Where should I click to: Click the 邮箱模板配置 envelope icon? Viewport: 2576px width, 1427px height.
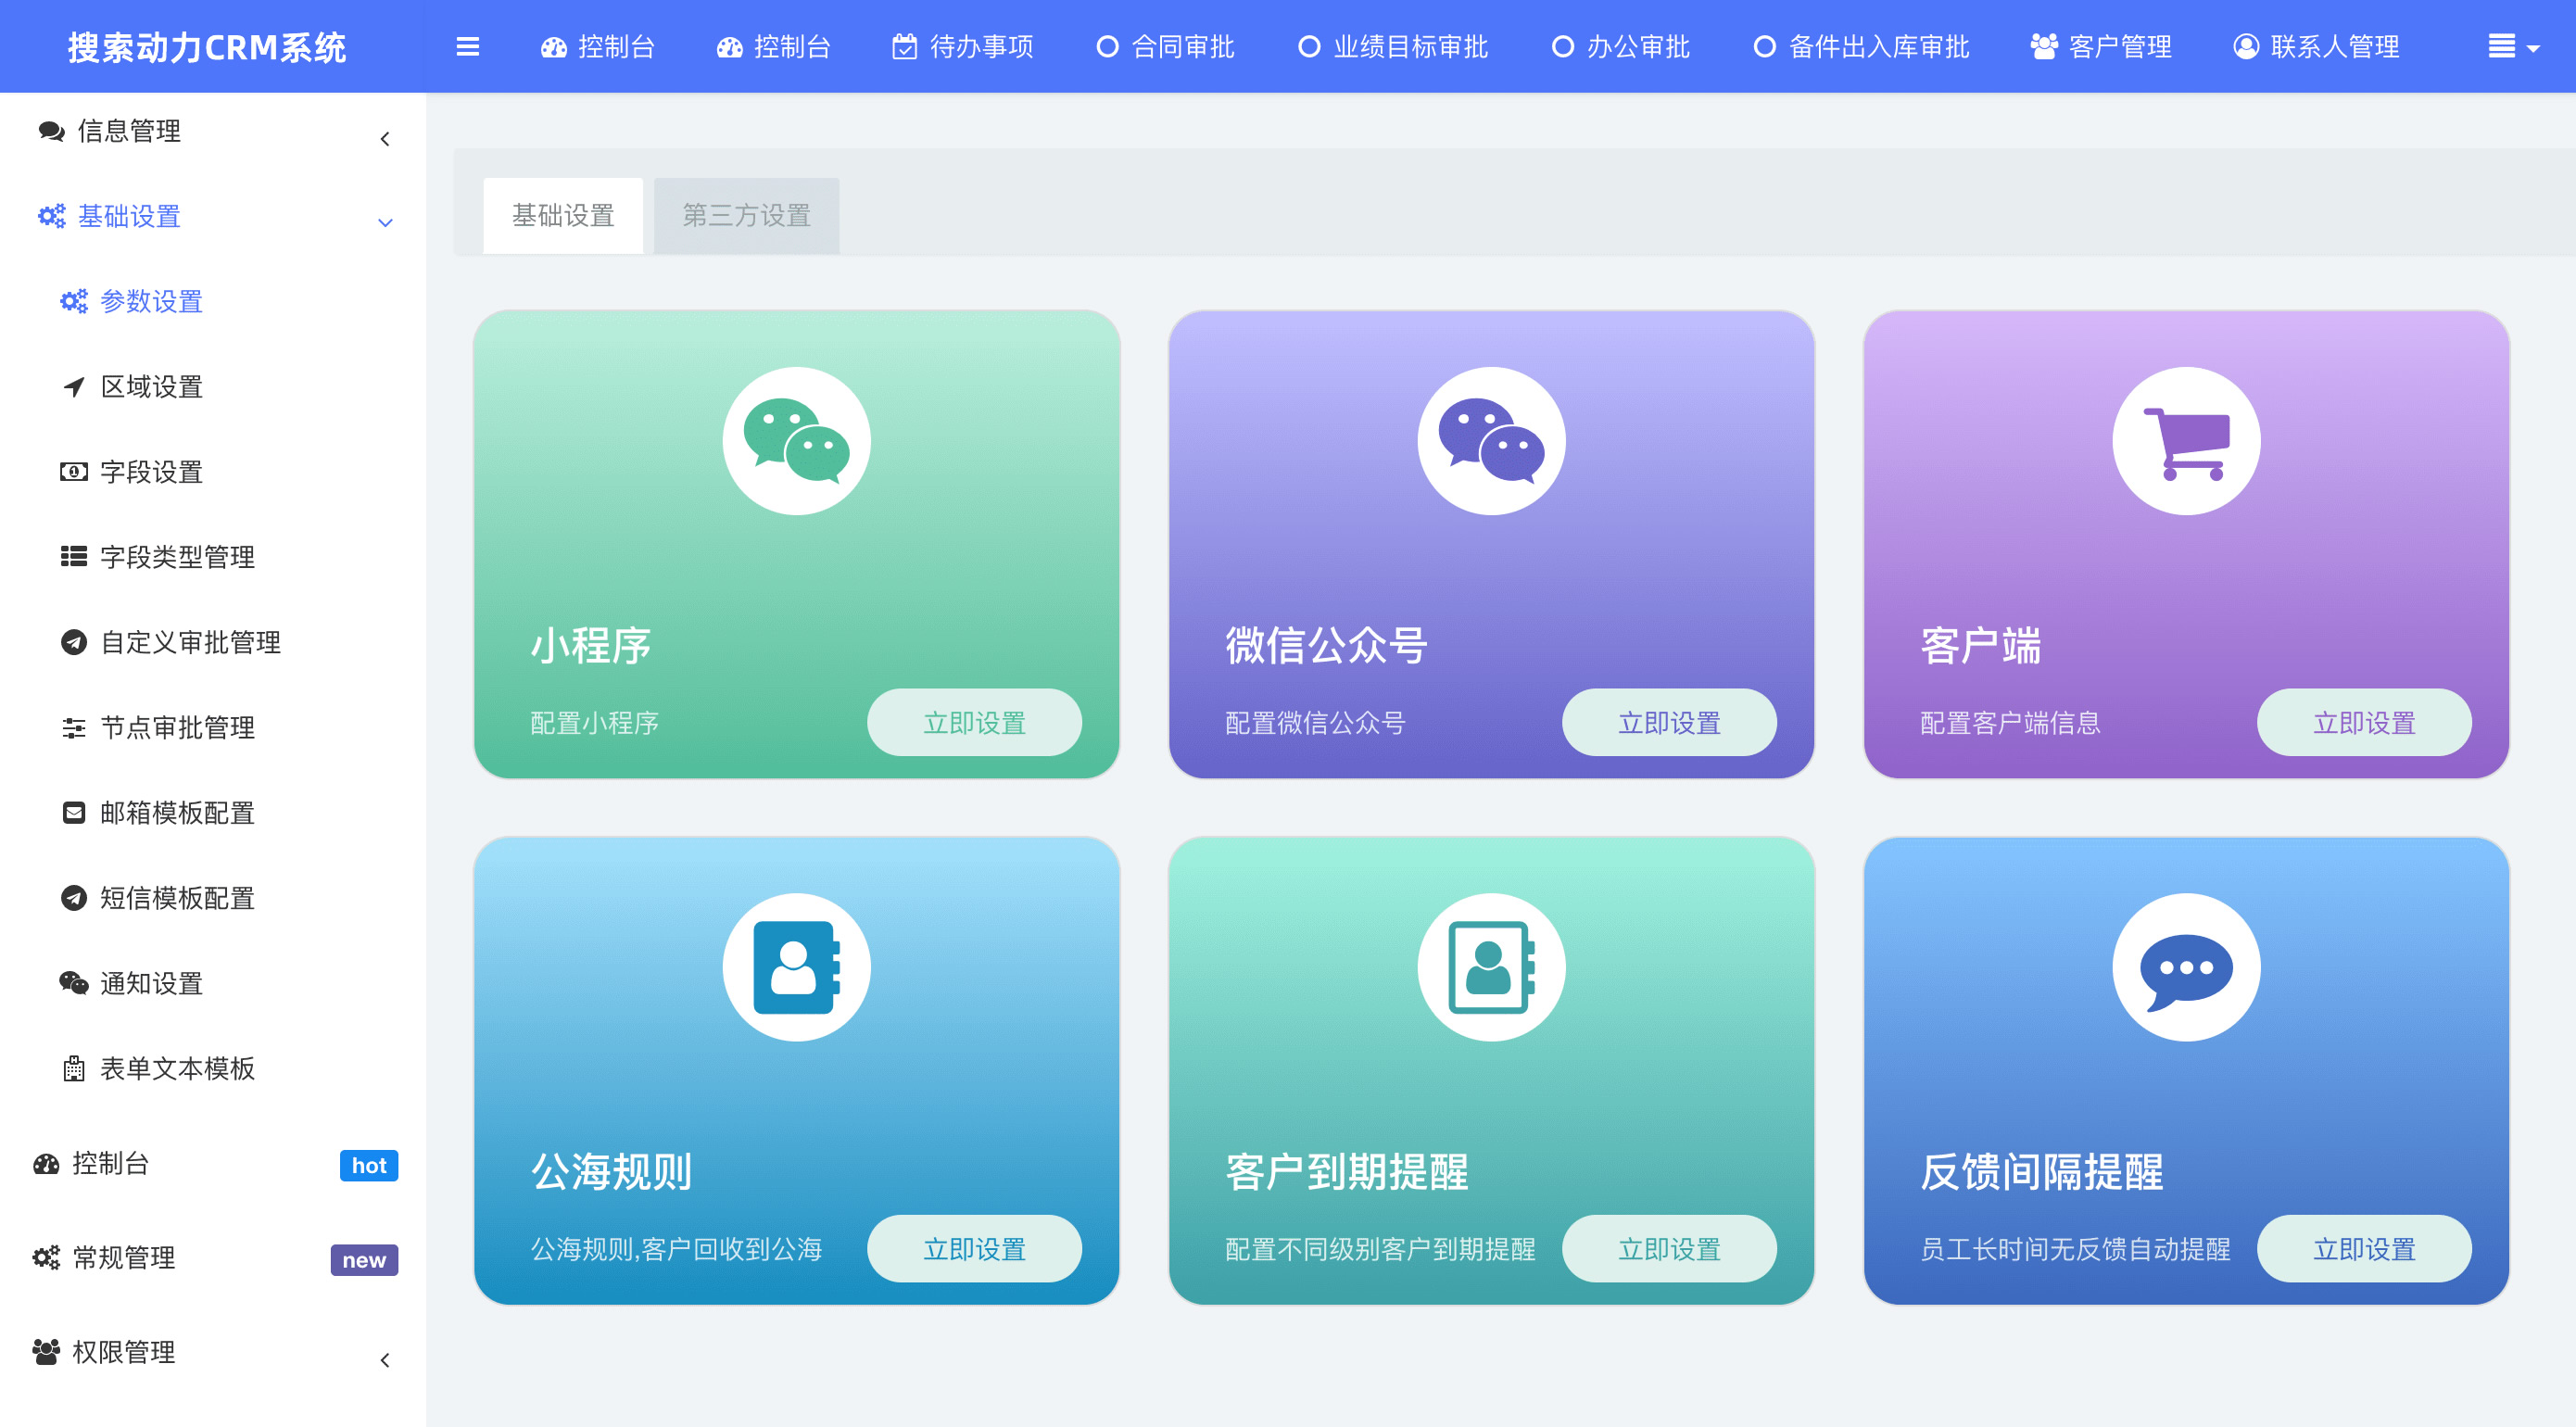(74, 813)
